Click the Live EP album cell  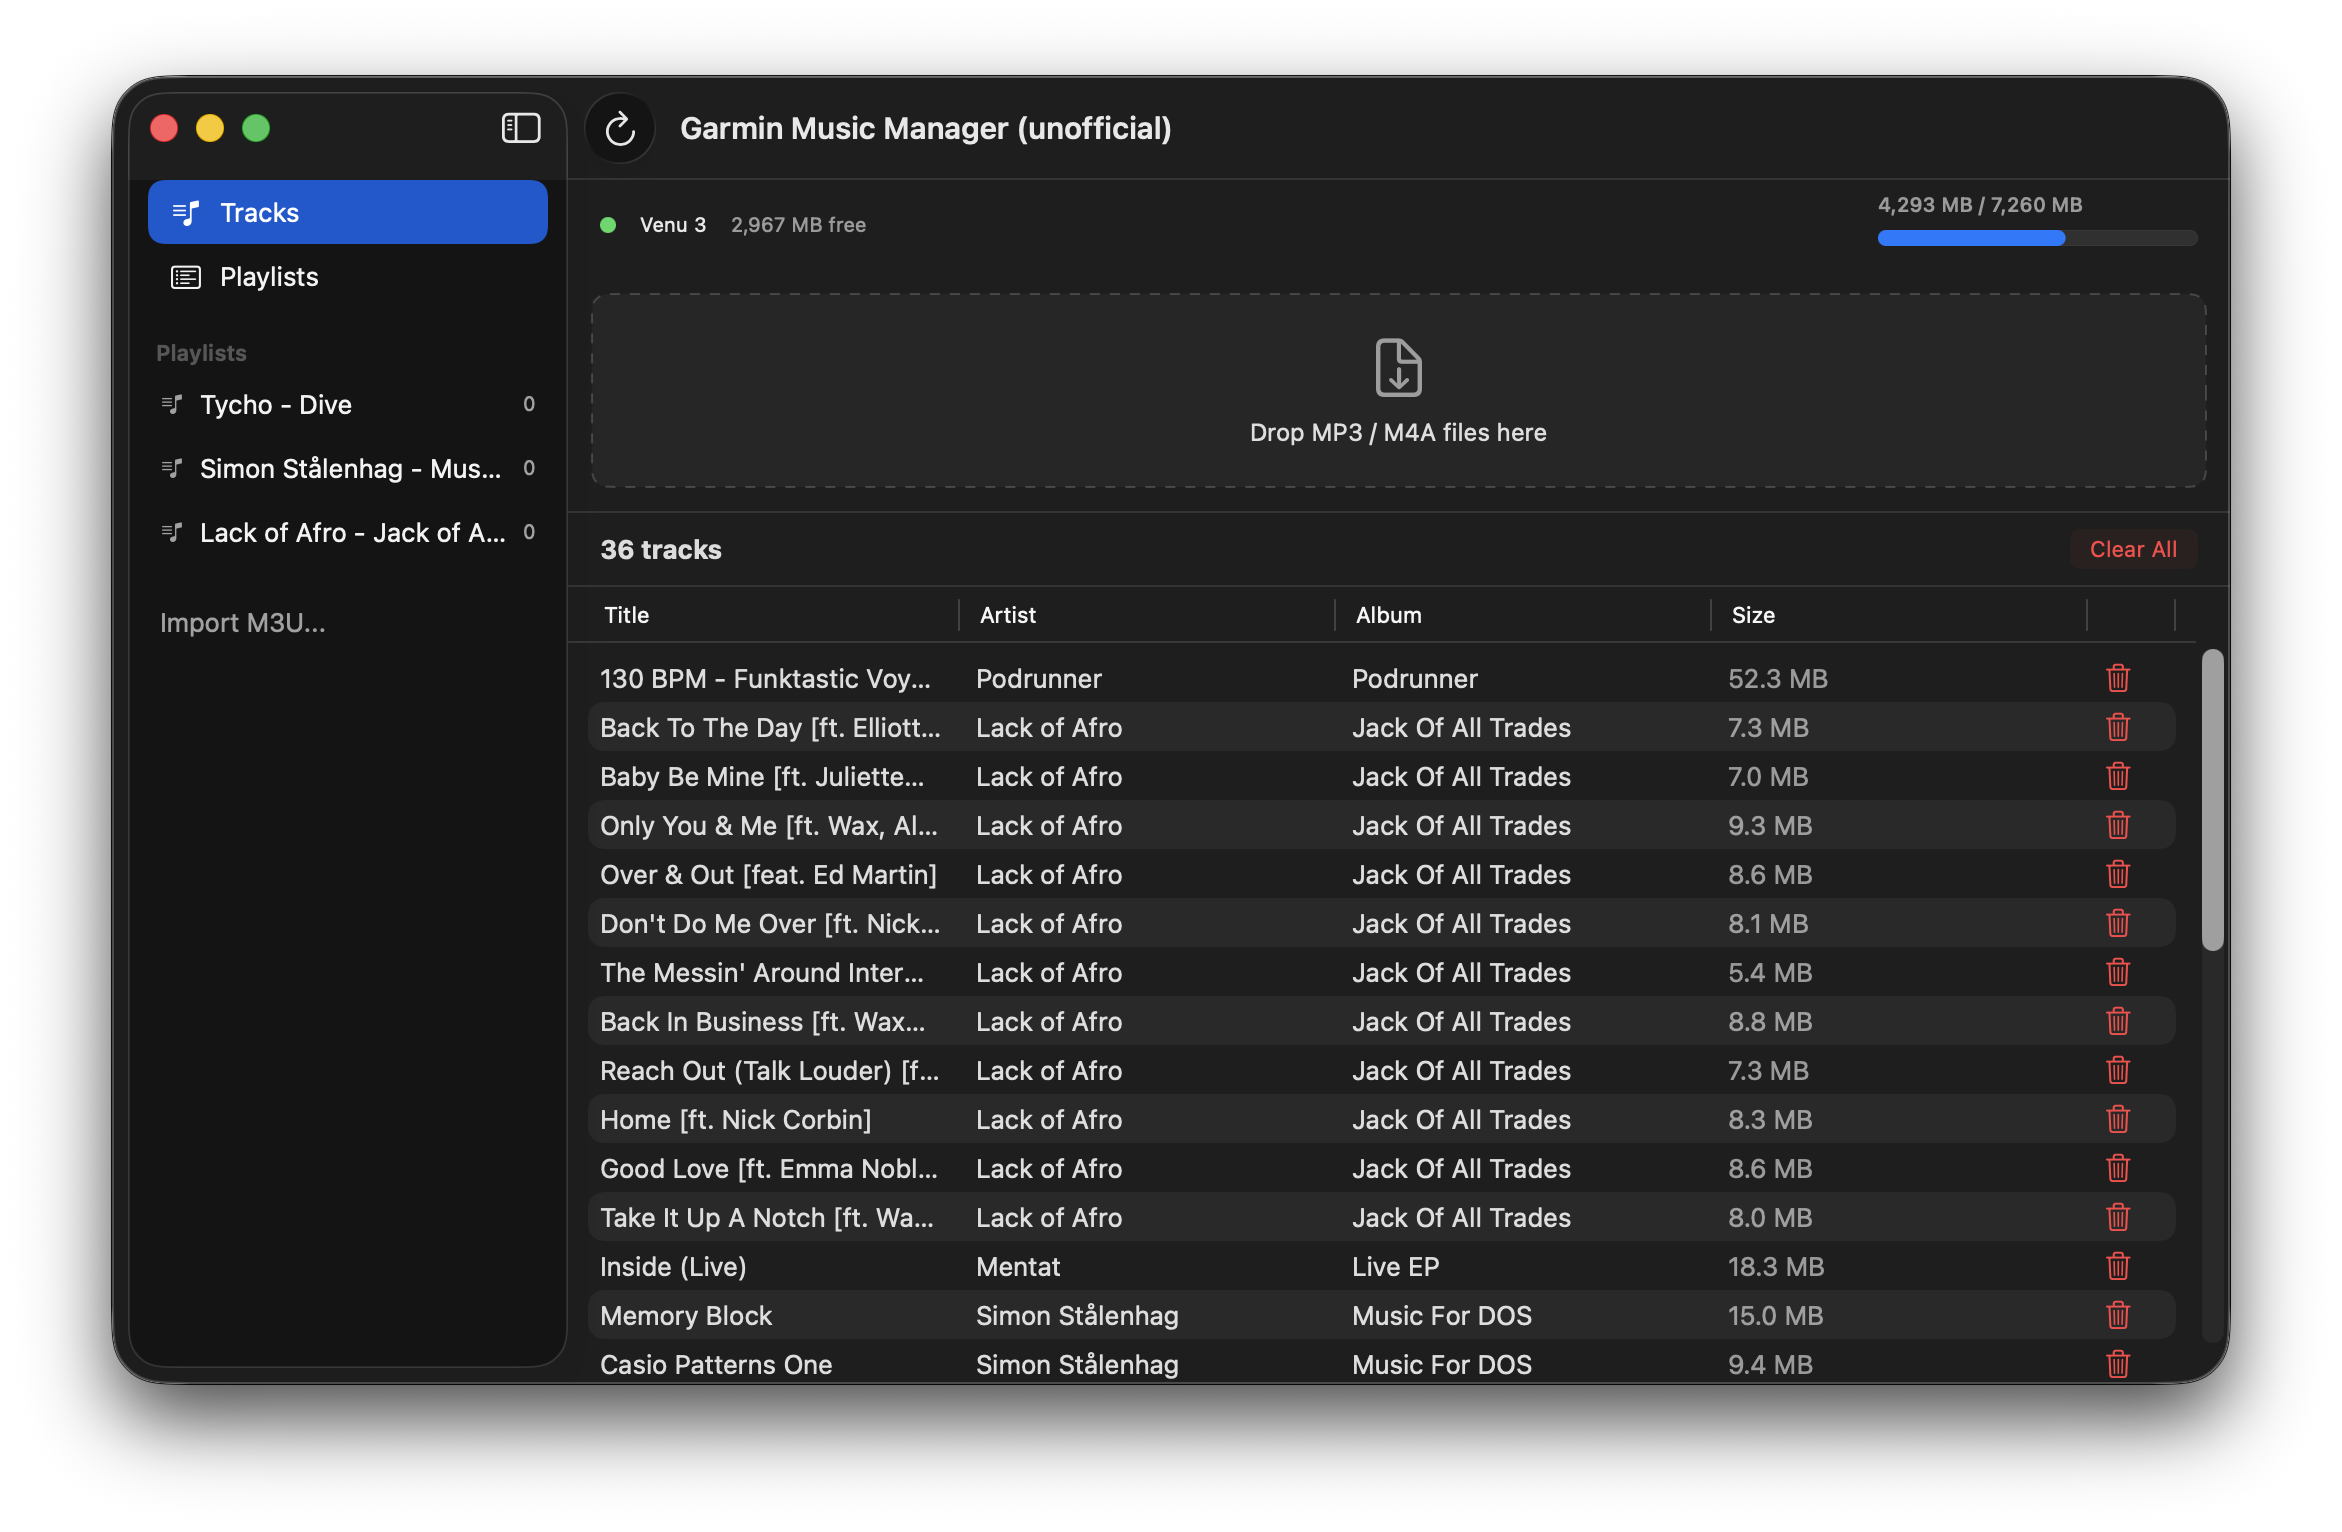[x=1395, y=1266]
